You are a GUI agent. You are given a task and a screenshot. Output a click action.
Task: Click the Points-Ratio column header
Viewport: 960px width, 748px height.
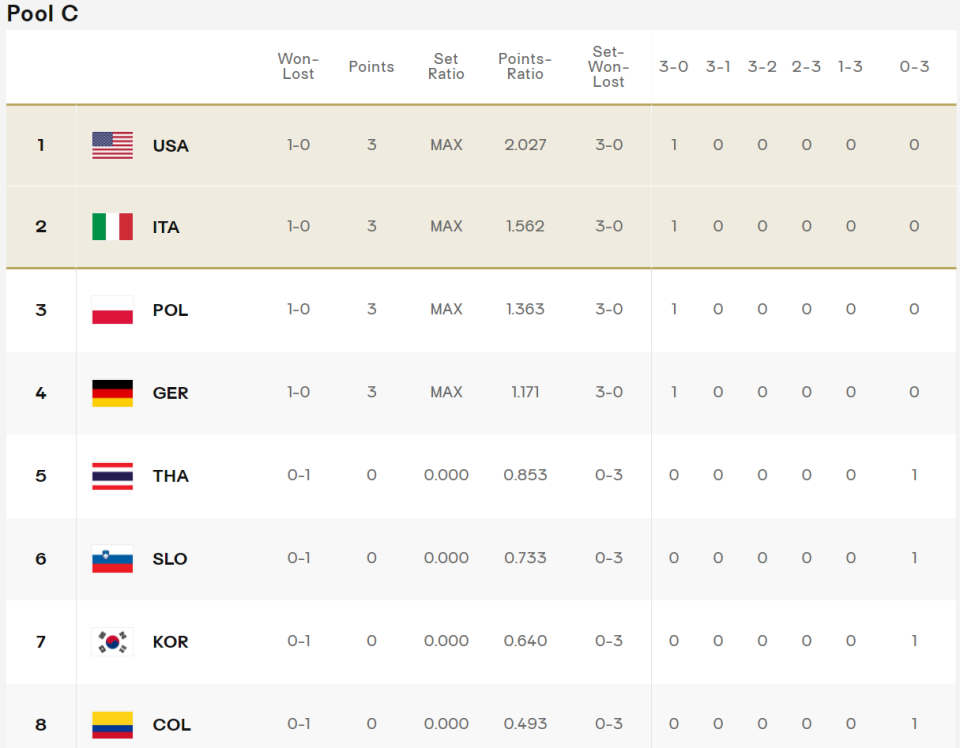tap(525, 66)
